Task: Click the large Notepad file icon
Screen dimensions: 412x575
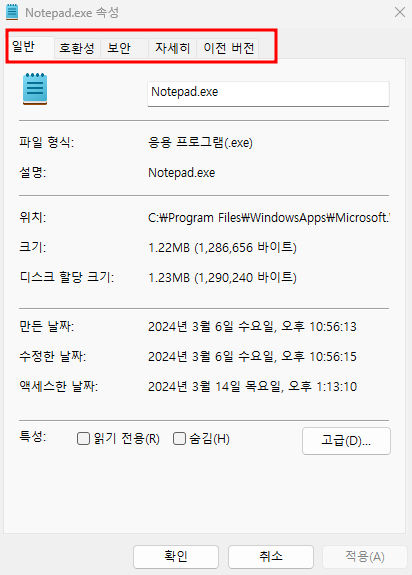Action: [x=35, y=89]
